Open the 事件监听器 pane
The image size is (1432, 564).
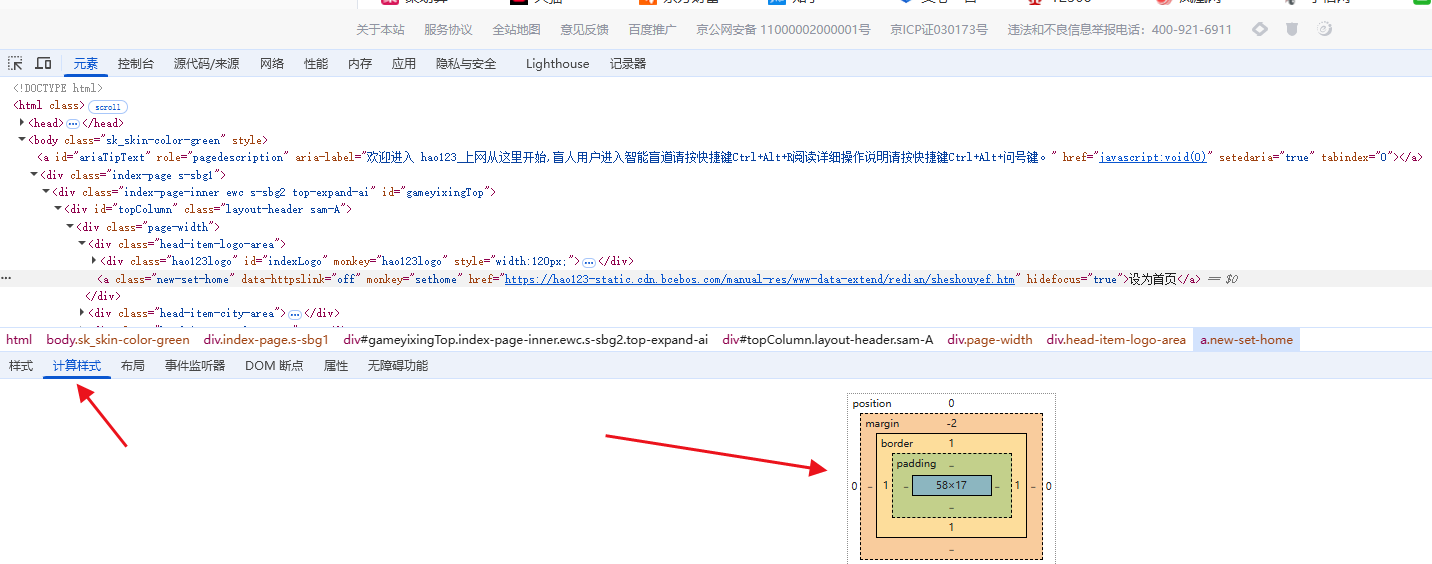[195, 366]
